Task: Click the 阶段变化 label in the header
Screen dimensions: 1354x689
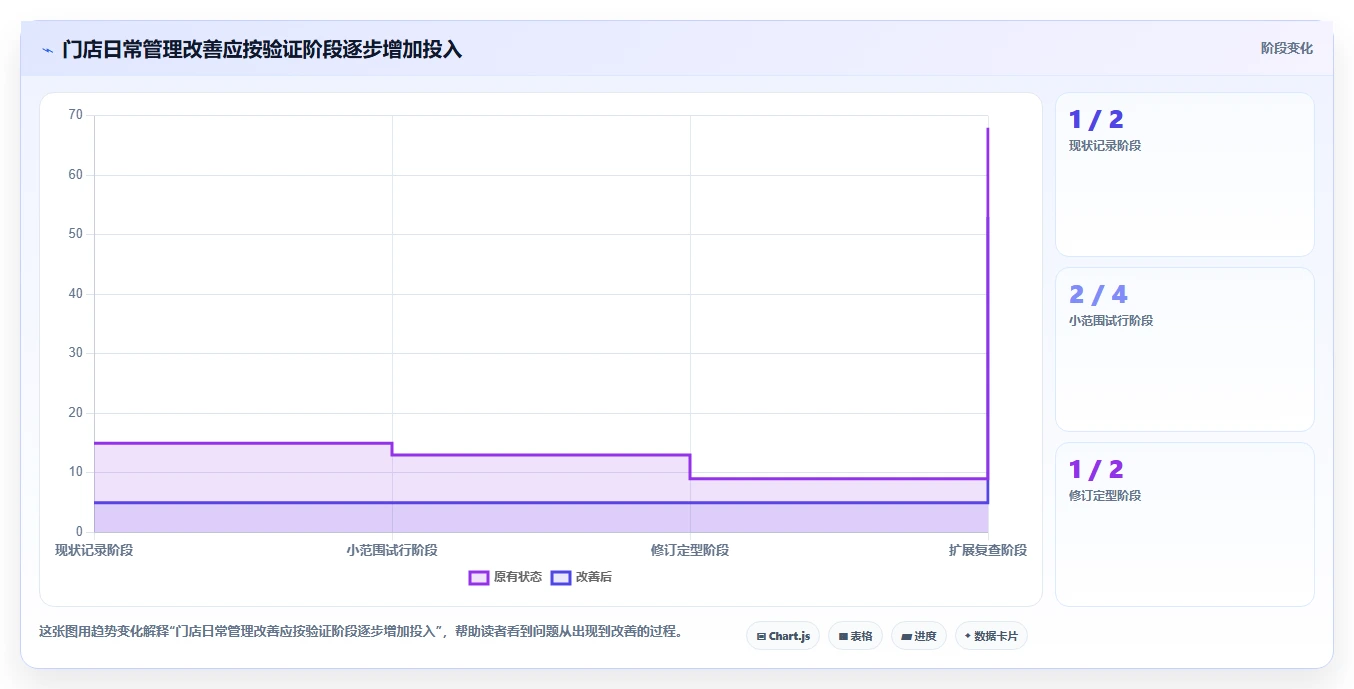Action: click(1286, 48)
